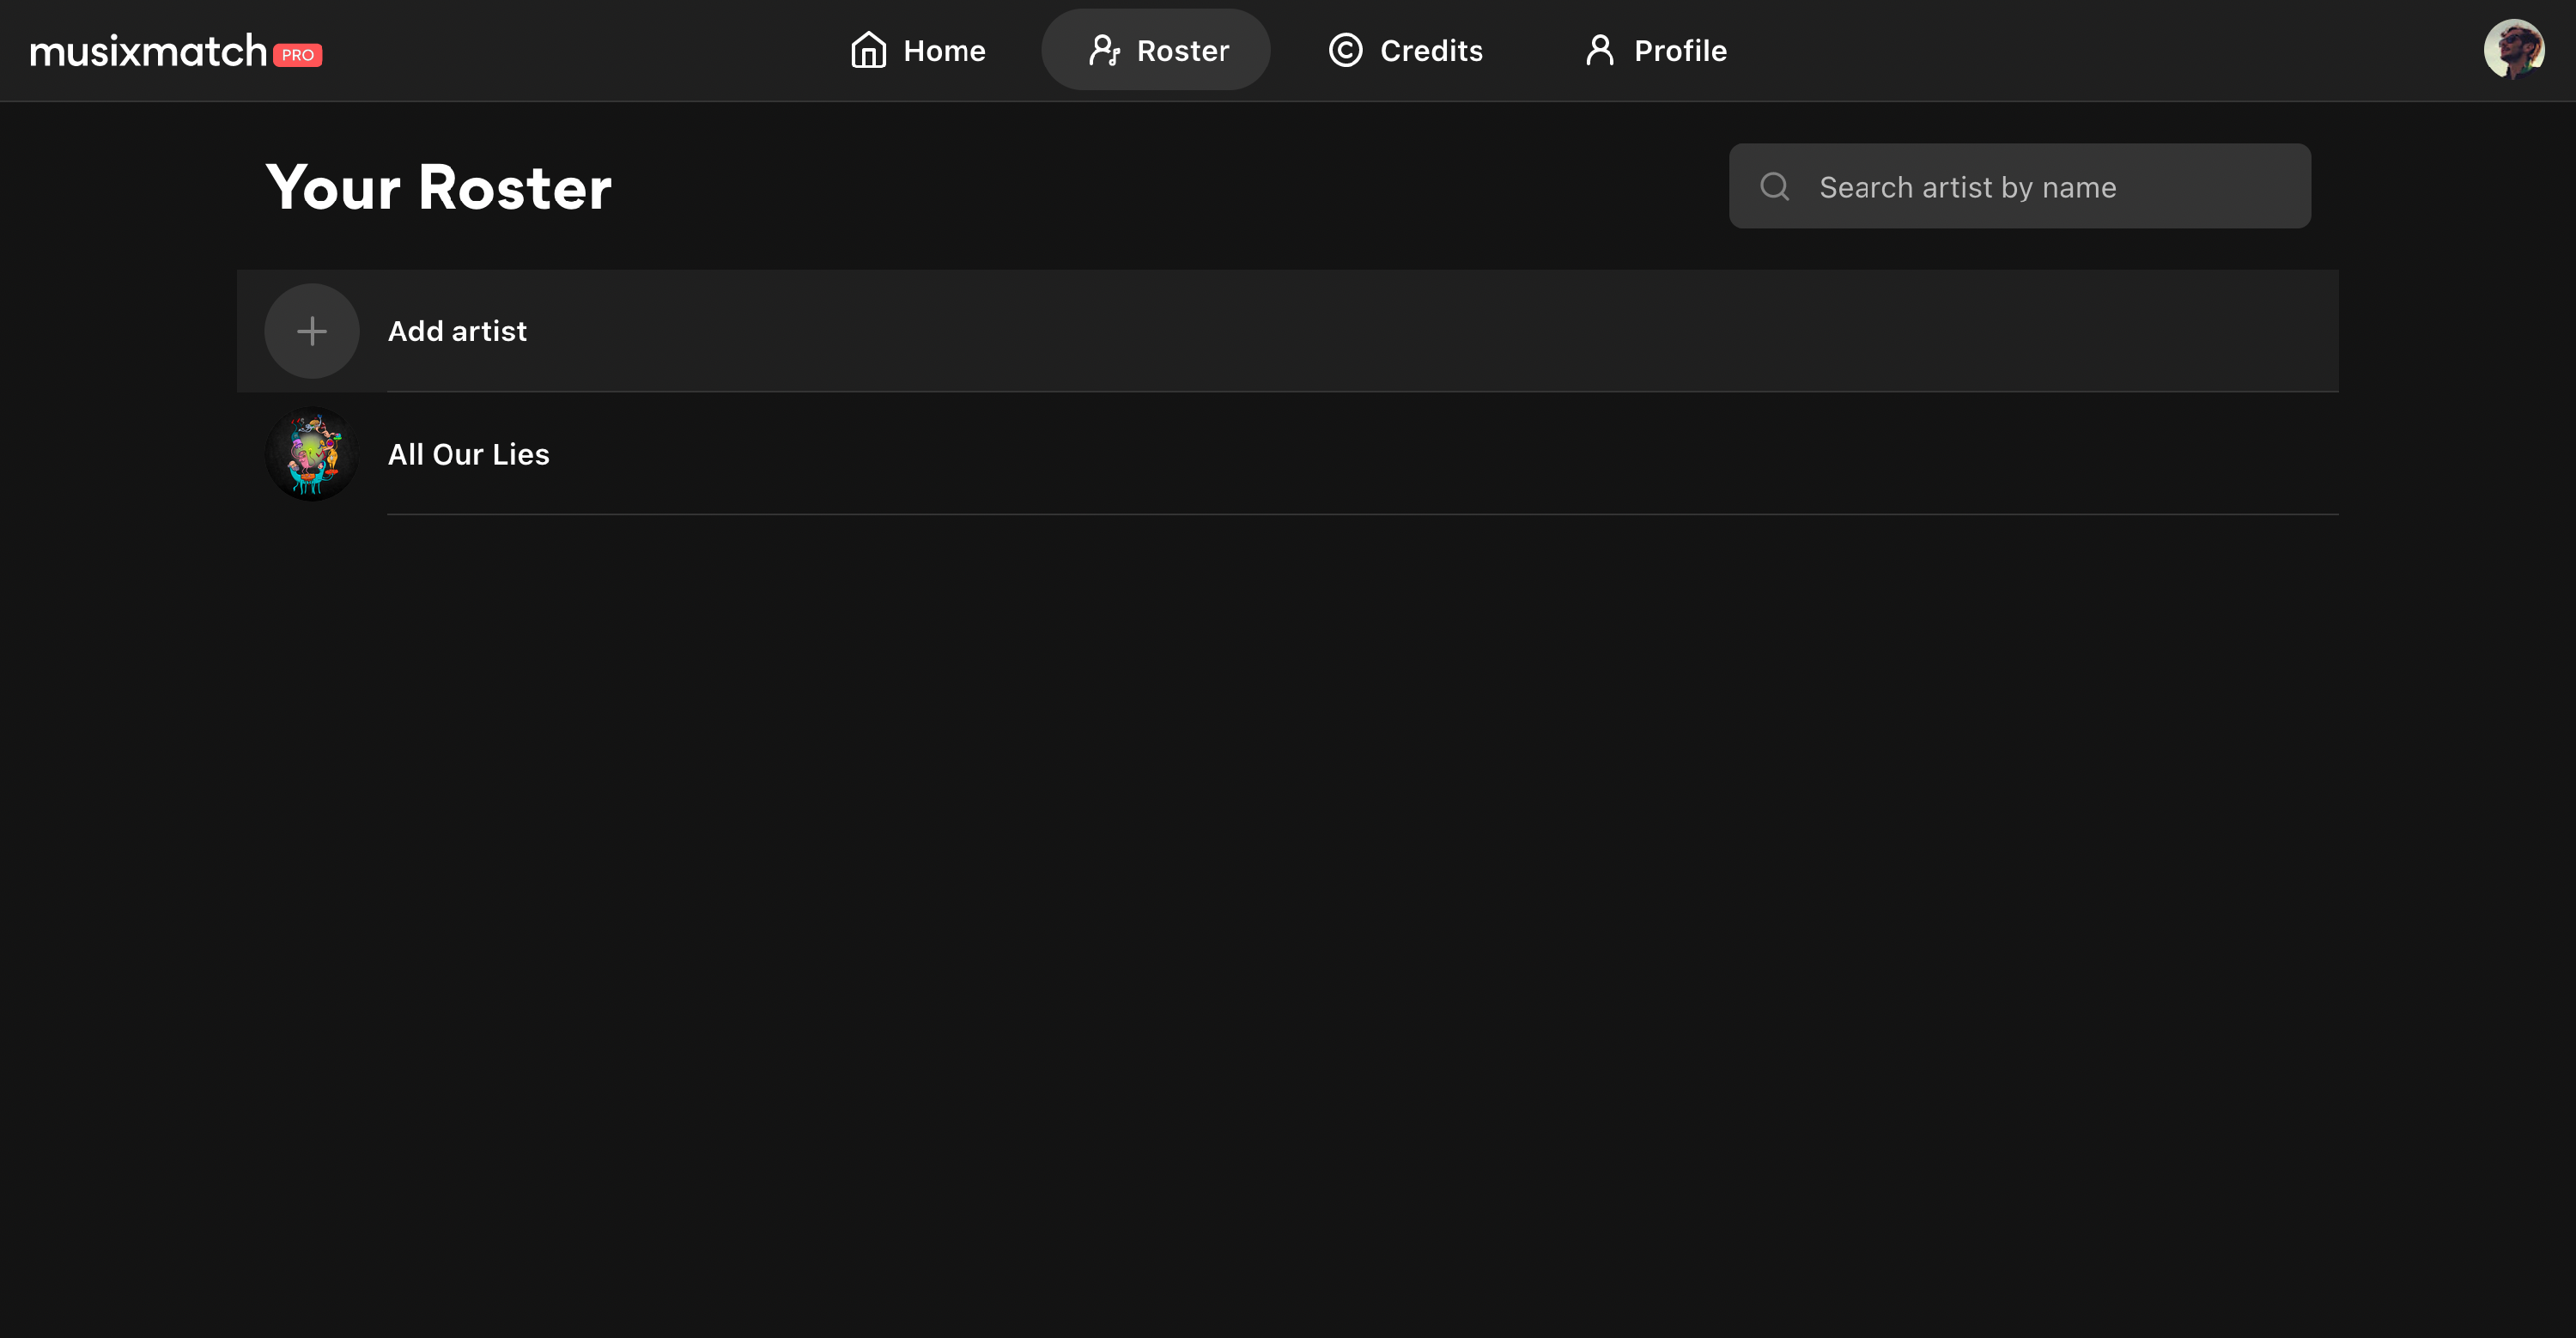
Task: Click the Your Roster heading
Action: [439, 187]
